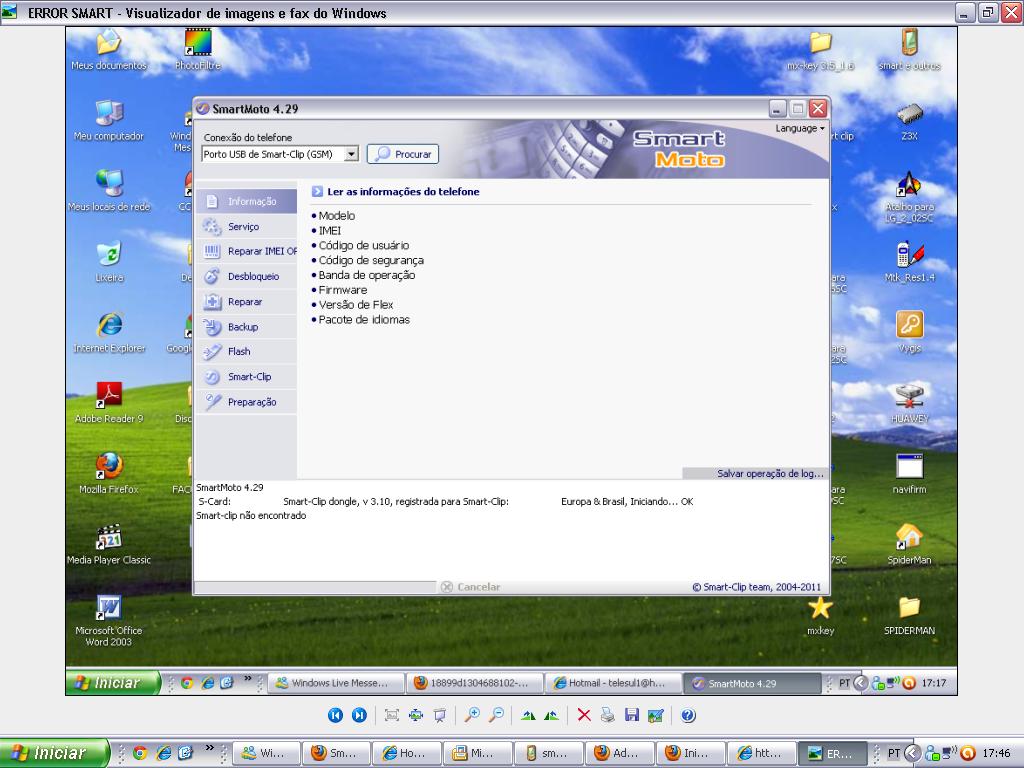The image size is (1024, 768).
Task: Click the Internet Explorer desktop icon
Action: 108,332
